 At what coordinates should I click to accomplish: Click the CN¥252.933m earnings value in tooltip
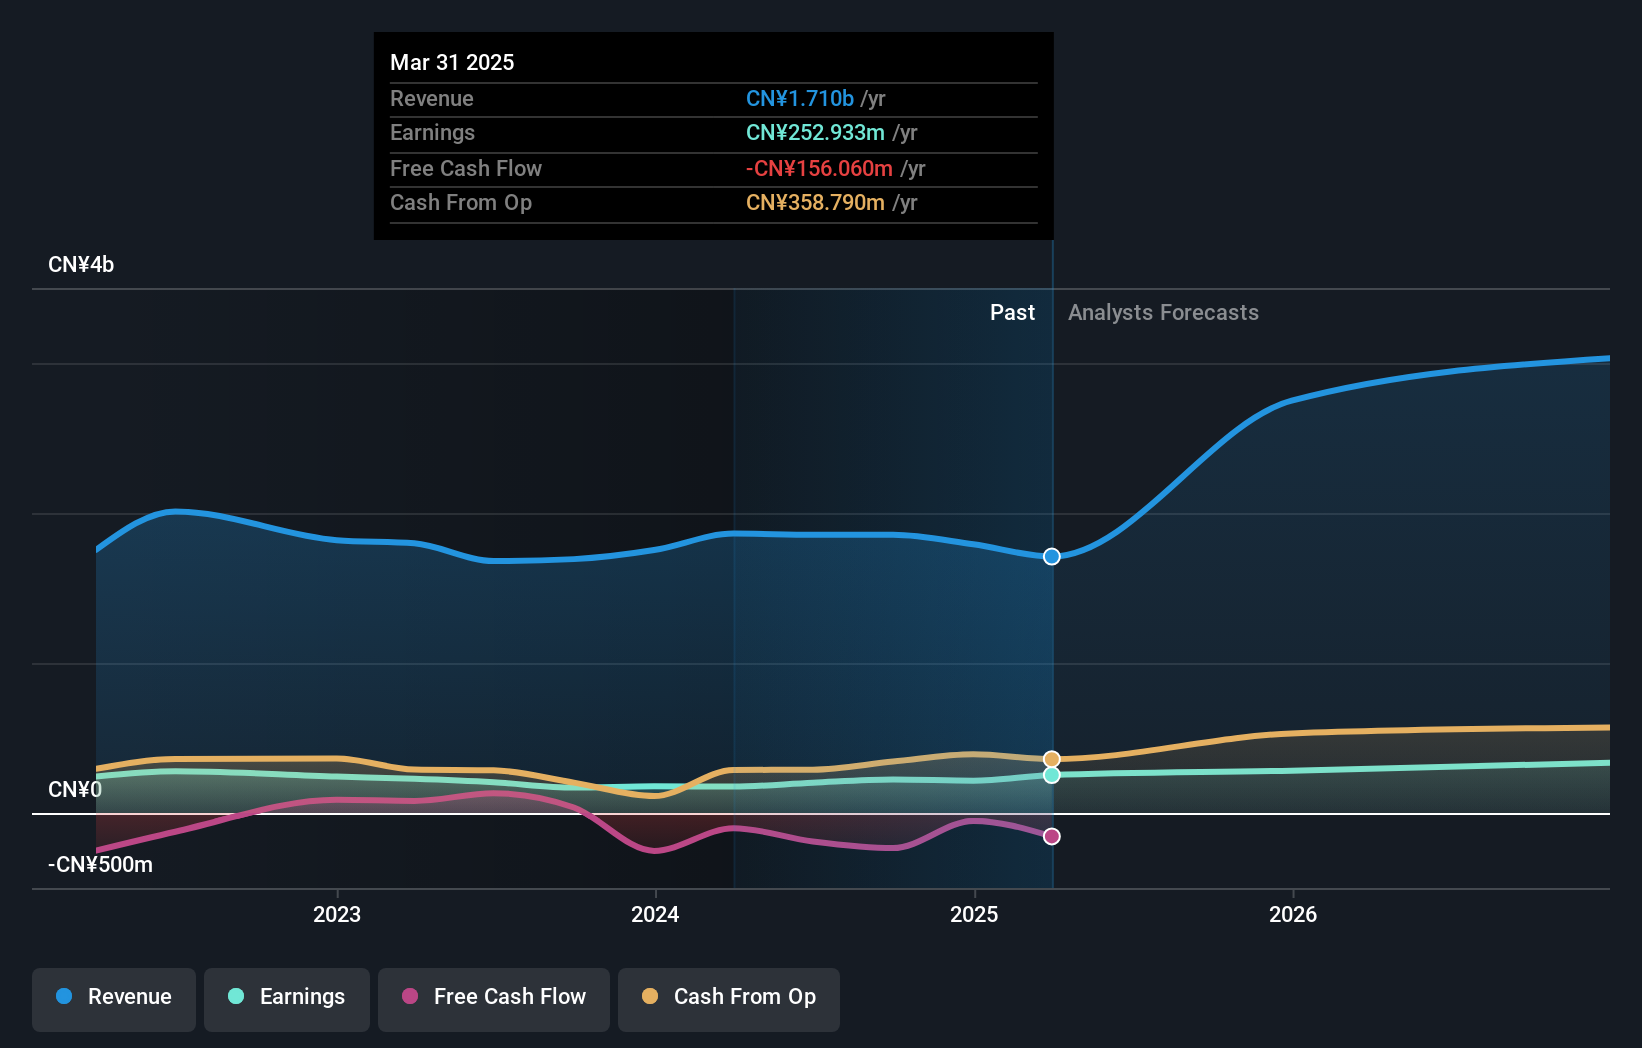tap(815, 132)
